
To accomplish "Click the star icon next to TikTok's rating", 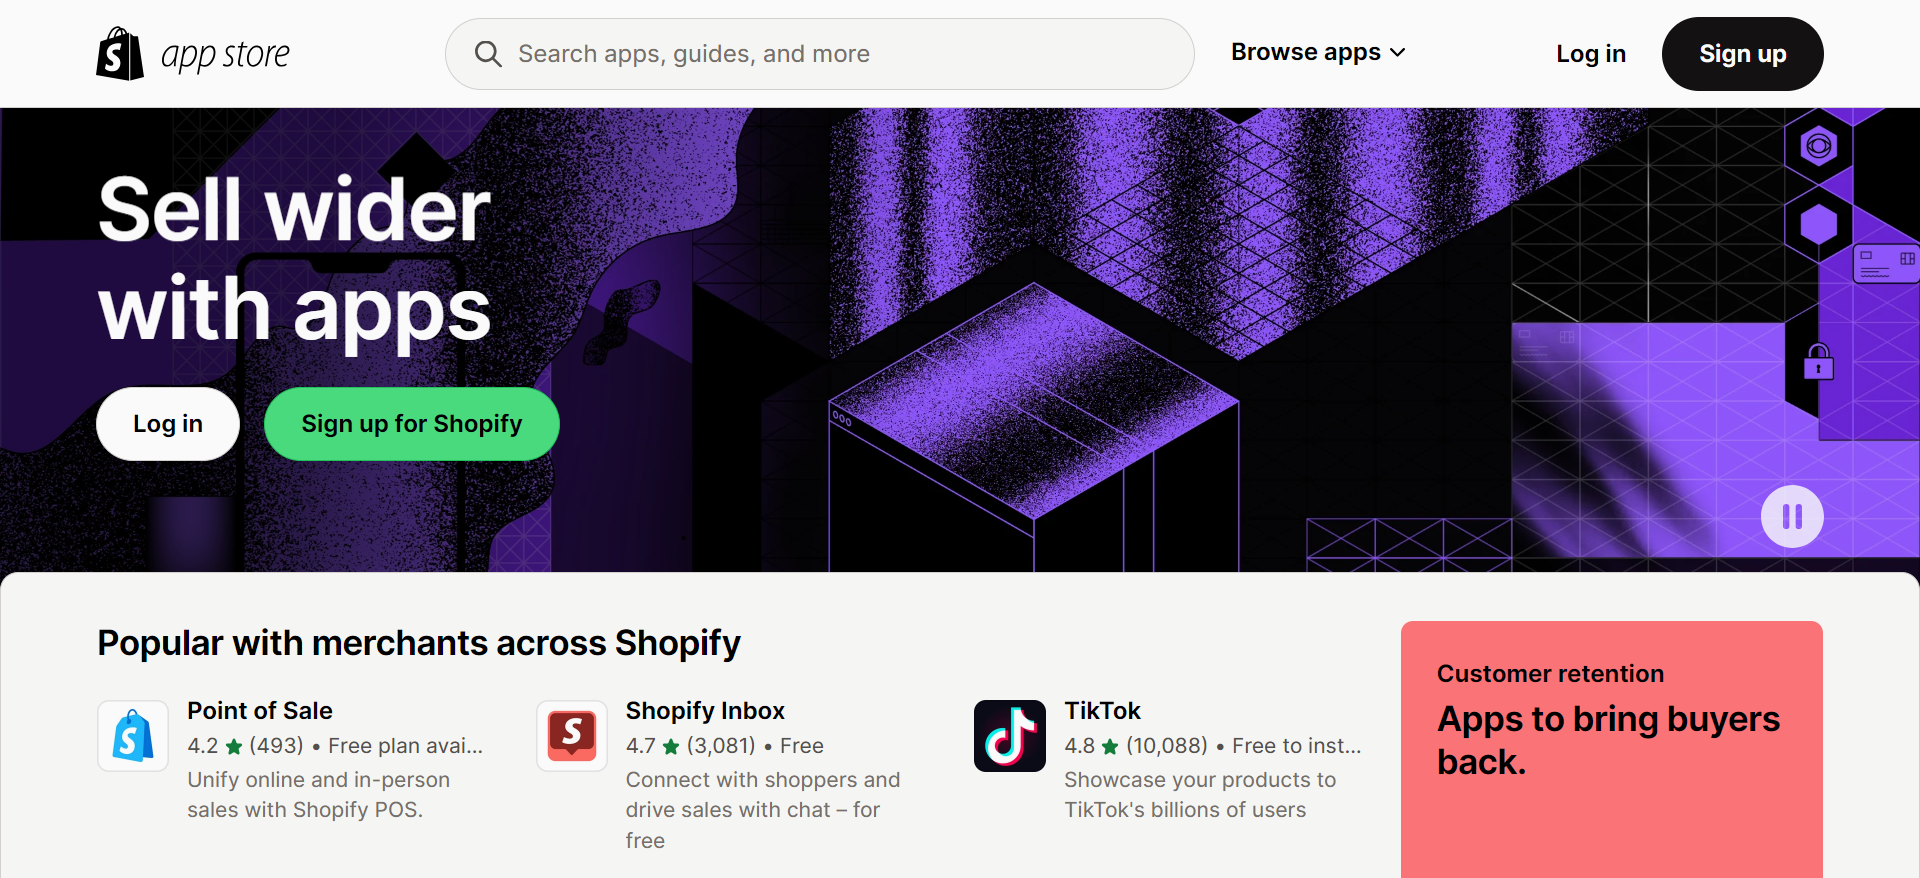I will click(x=1110, y=746).
